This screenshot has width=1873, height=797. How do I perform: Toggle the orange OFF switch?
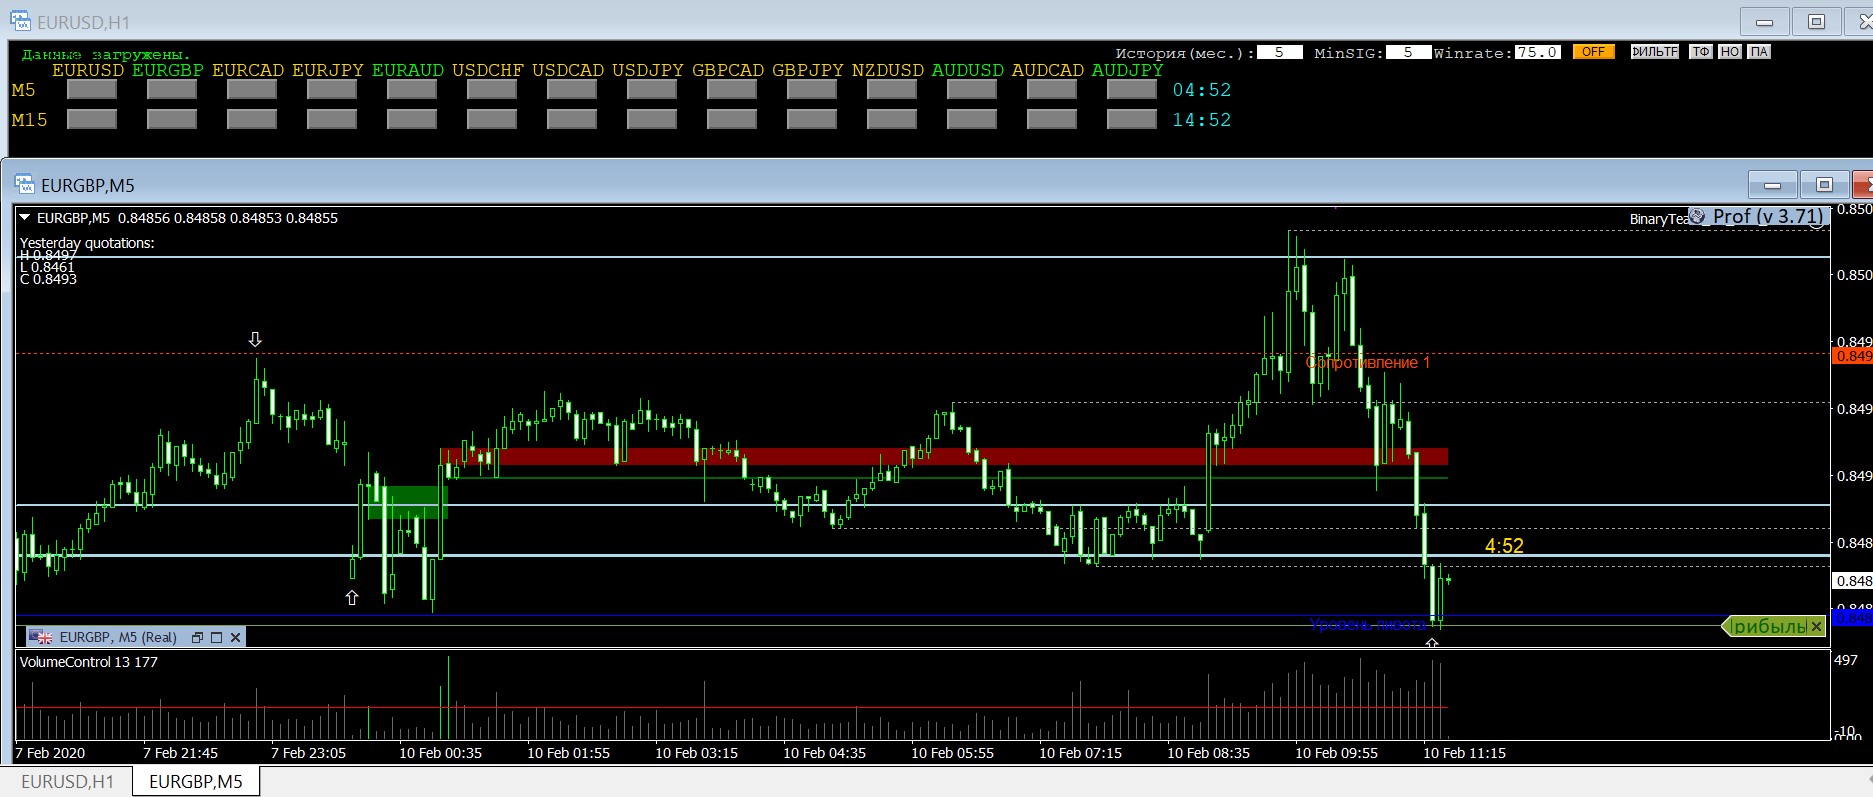(1592, 52)
